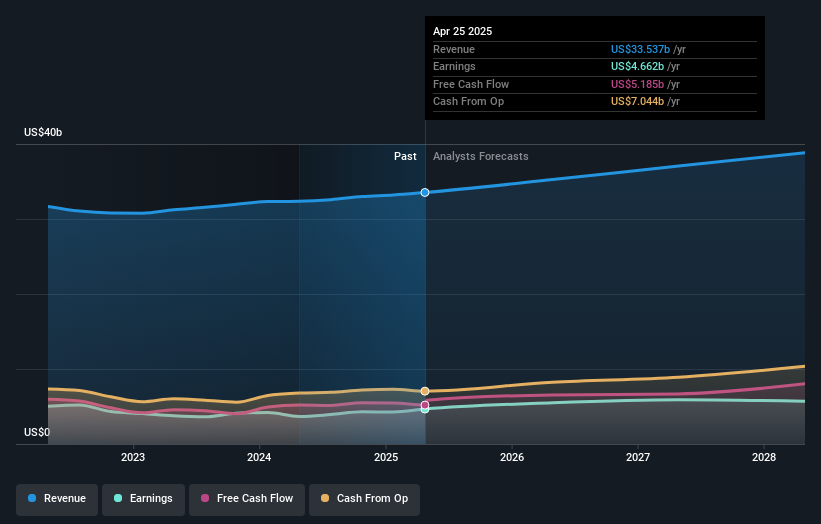Click the orange Cash From Op legend dot

[x=325, y=498]
